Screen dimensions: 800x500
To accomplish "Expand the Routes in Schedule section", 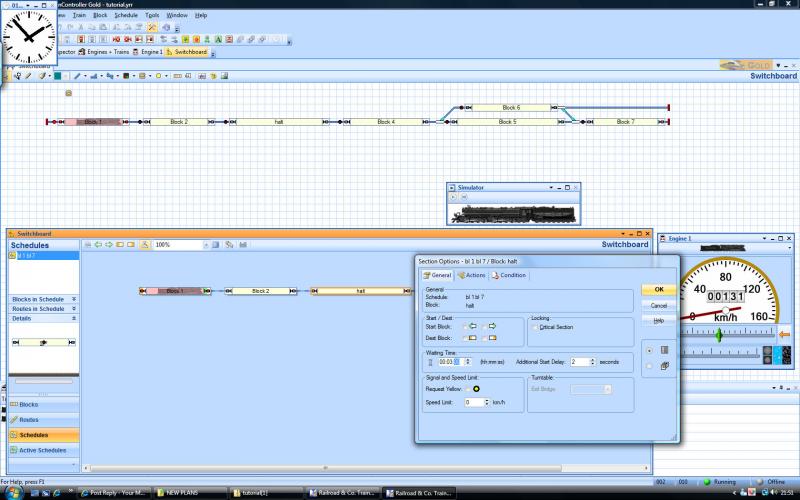I will pos(73,309).
